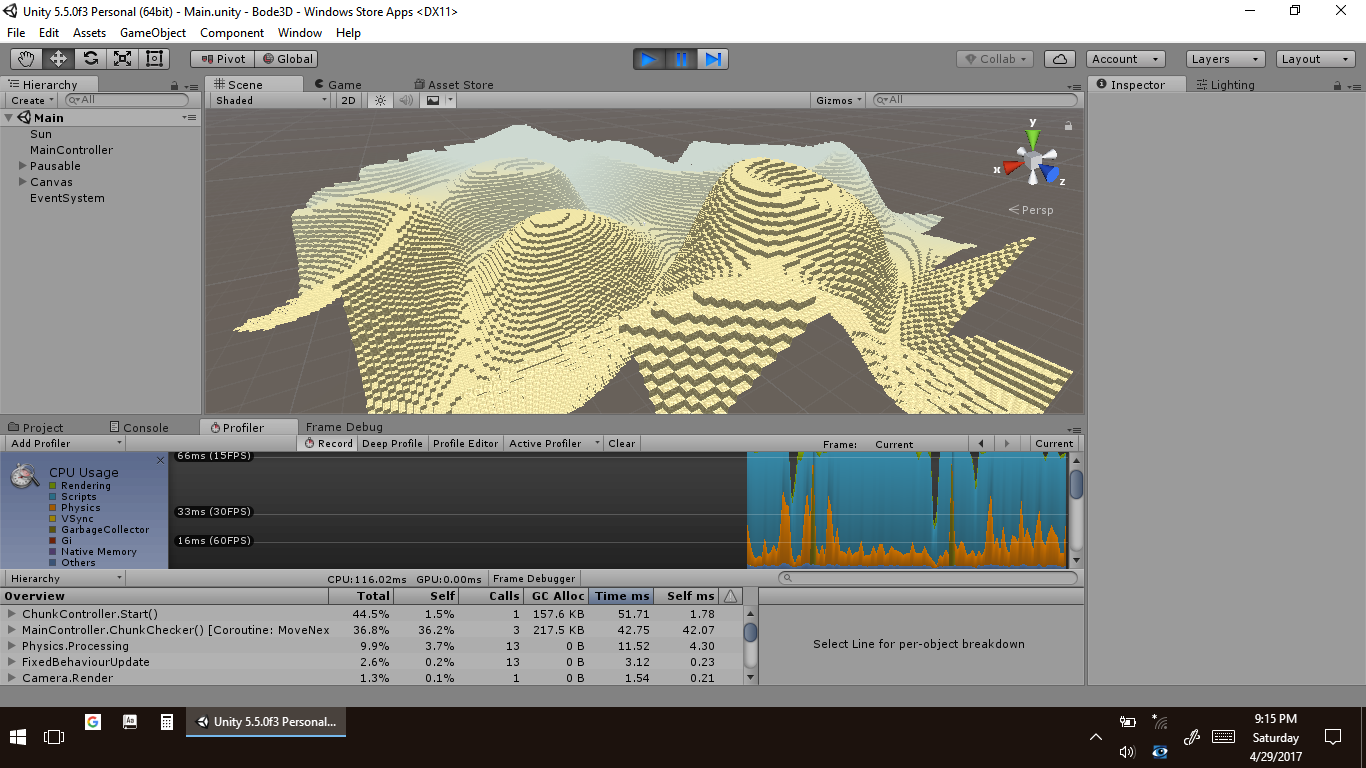Select the Scale tool
The width and height of the screenshot is (1366, 768).
(122, 59)
